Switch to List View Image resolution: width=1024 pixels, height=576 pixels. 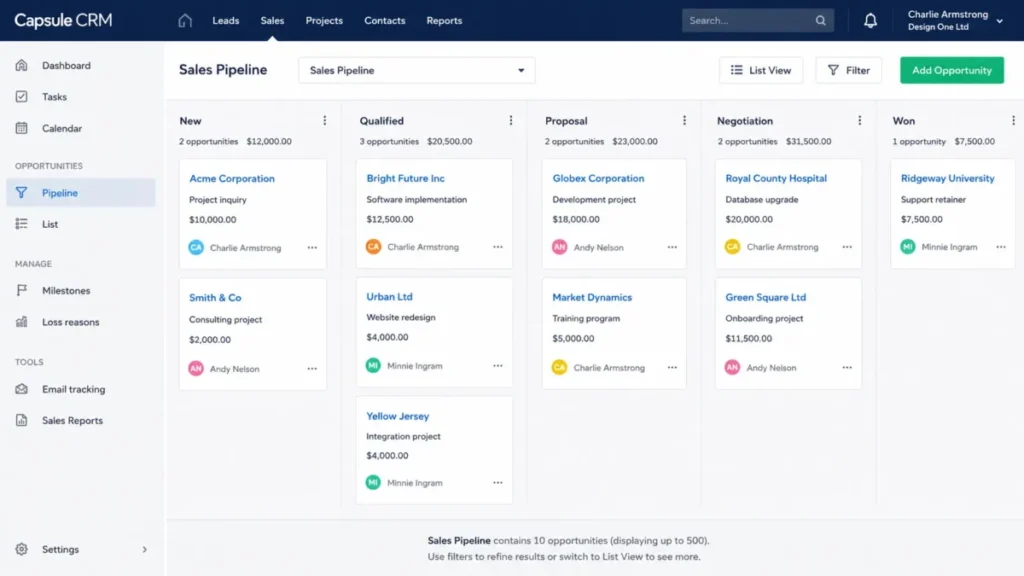pos(761,71)
